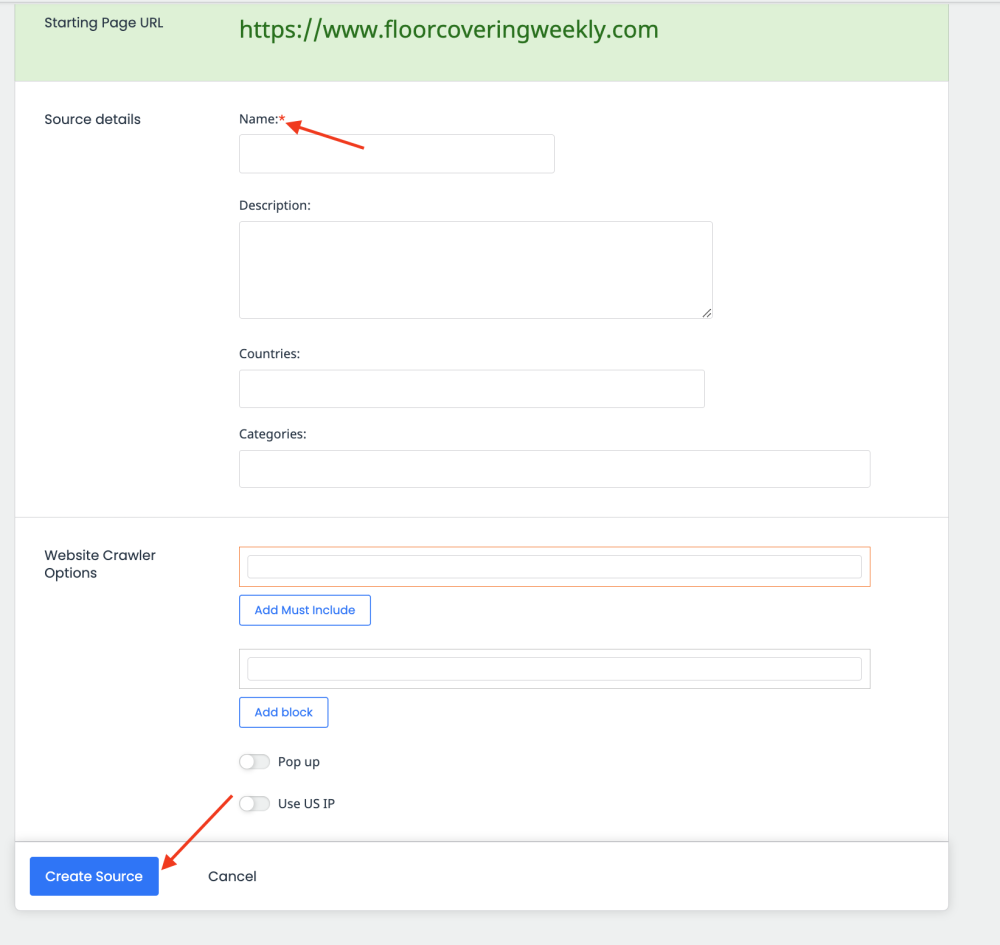Select the Countries input field

tap(471, 388)
